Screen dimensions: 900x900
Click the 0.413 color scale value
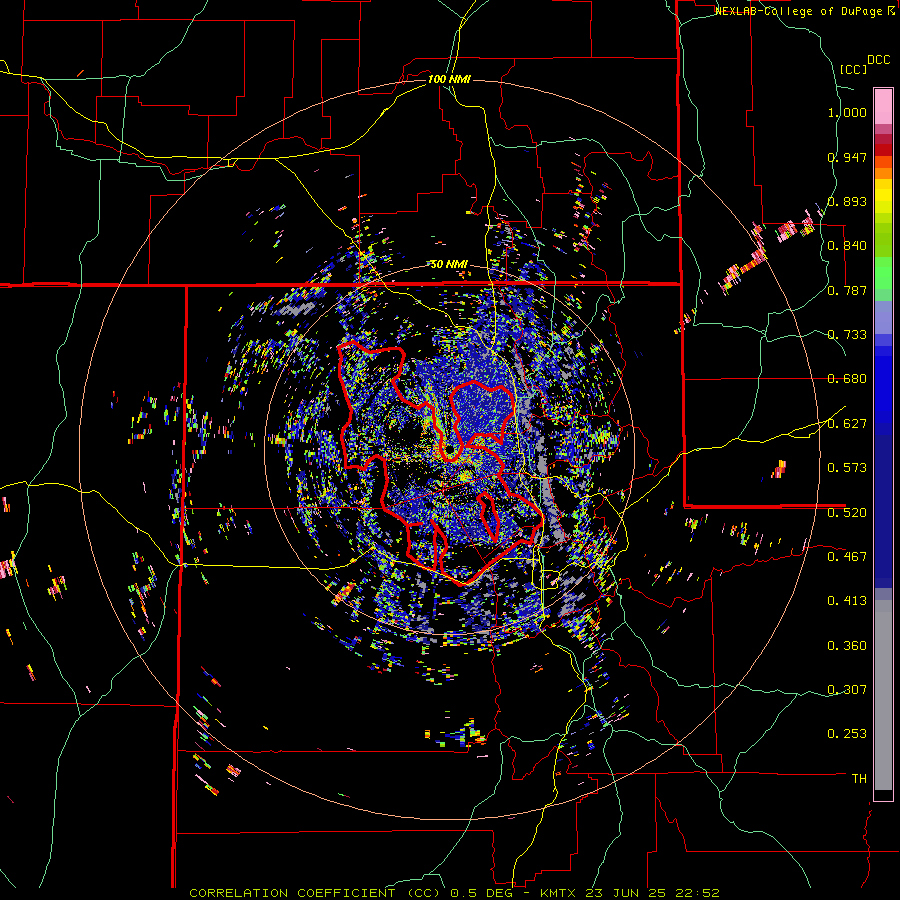click(847, 601)
